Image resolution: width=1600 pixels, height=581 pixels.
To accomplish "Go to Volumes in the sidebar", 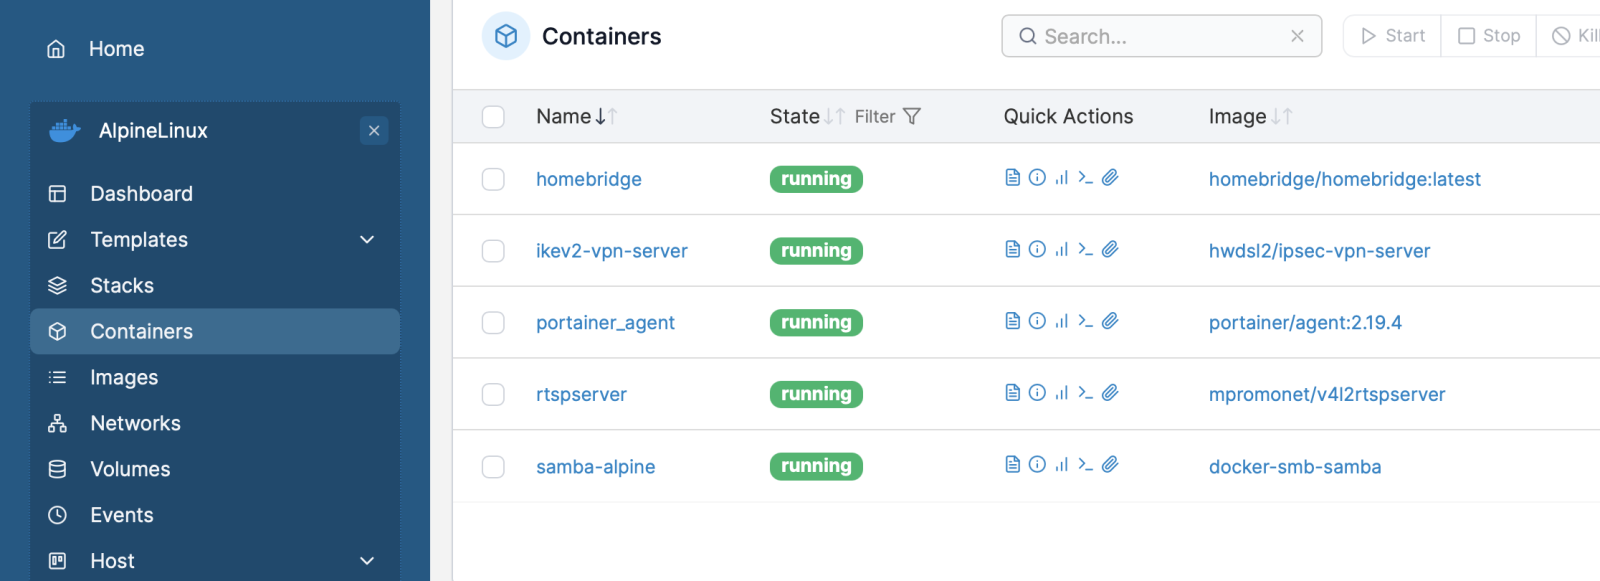I will tap(130, 470).
